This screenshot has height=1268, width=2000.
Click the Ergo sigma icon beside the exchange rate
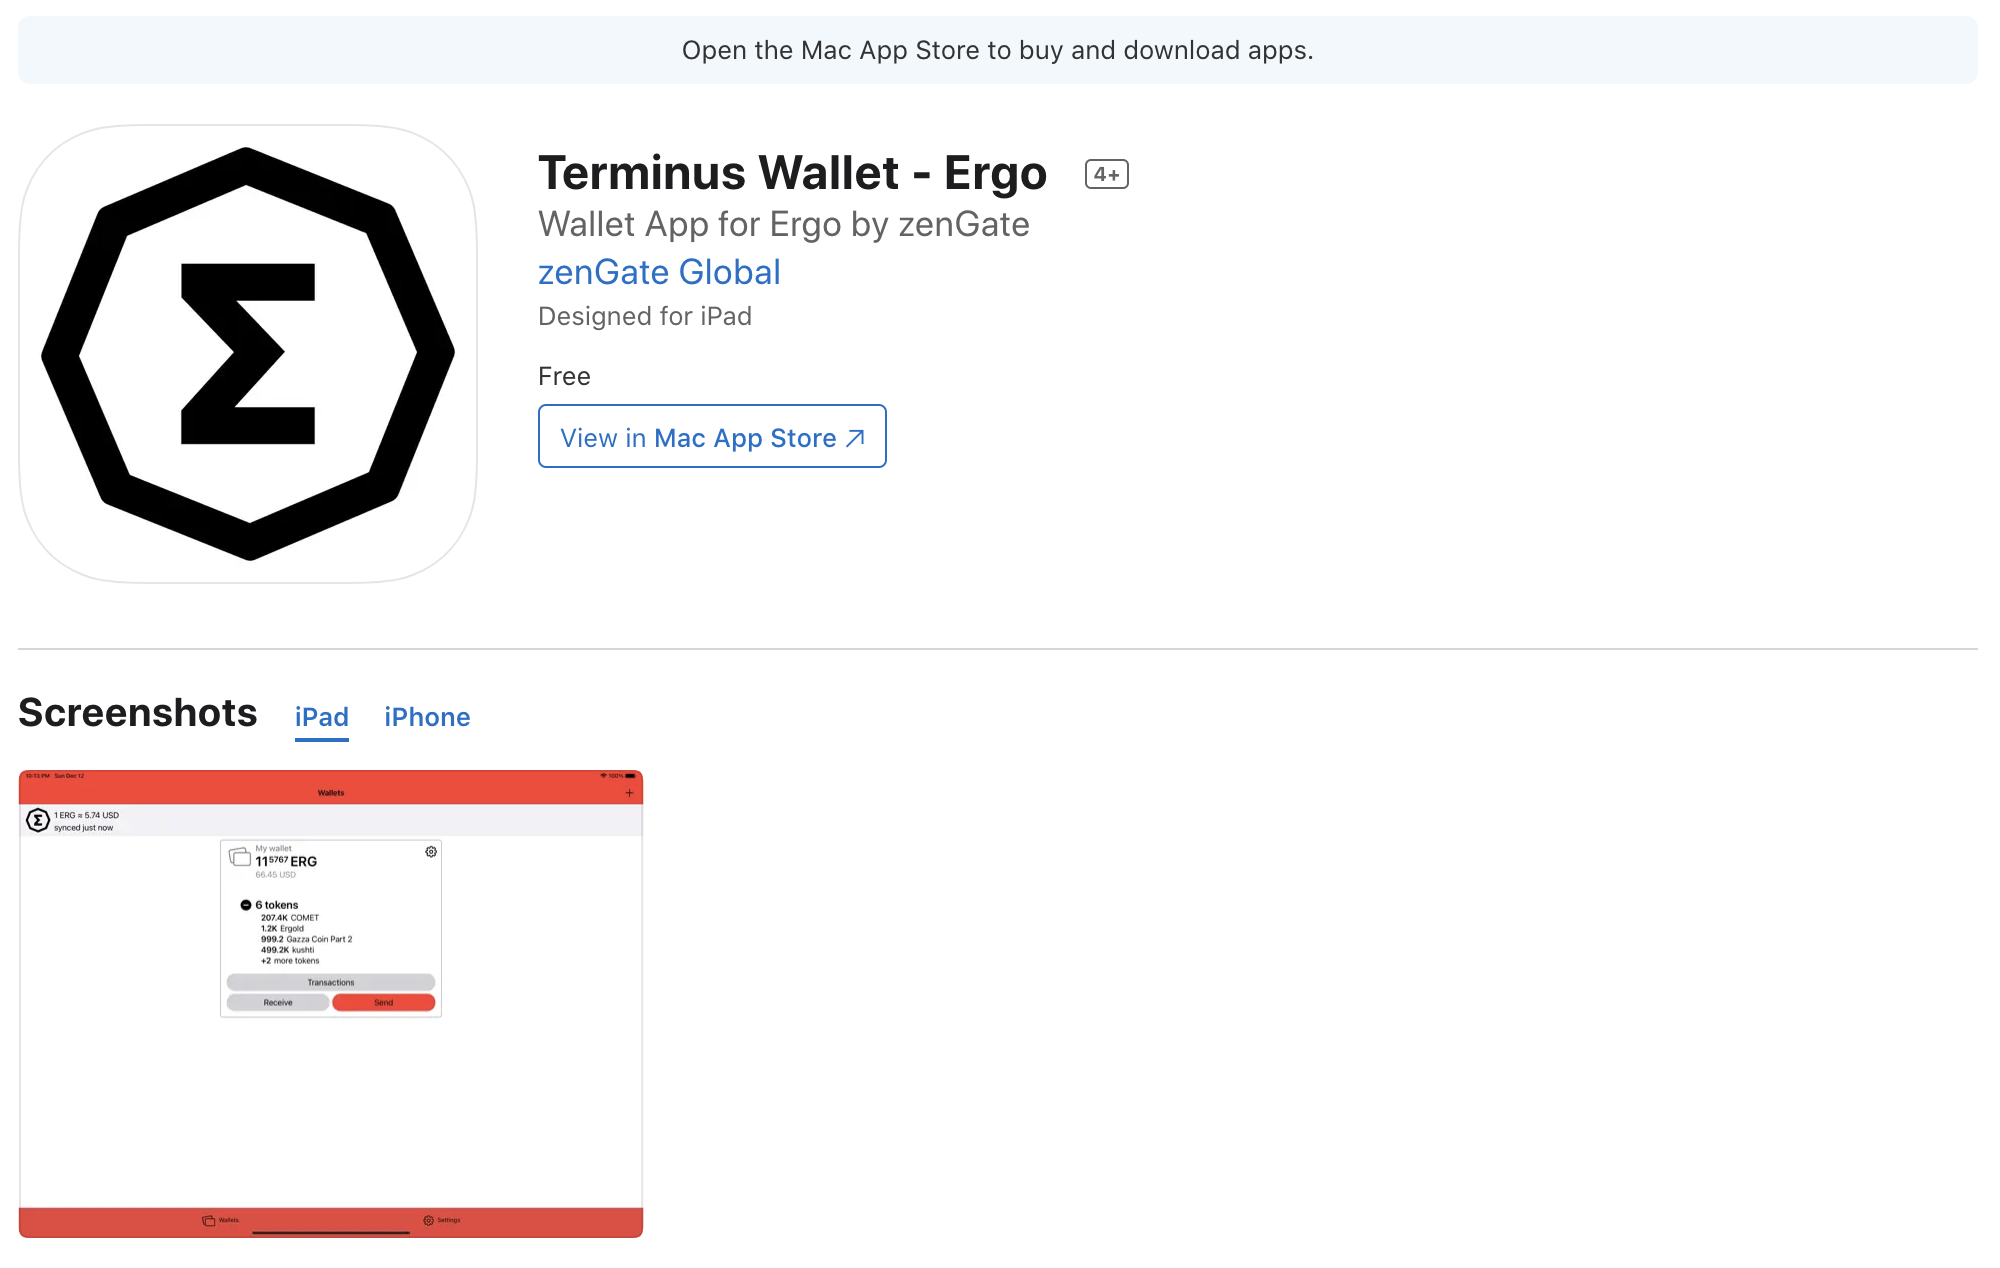coord(38,818)
